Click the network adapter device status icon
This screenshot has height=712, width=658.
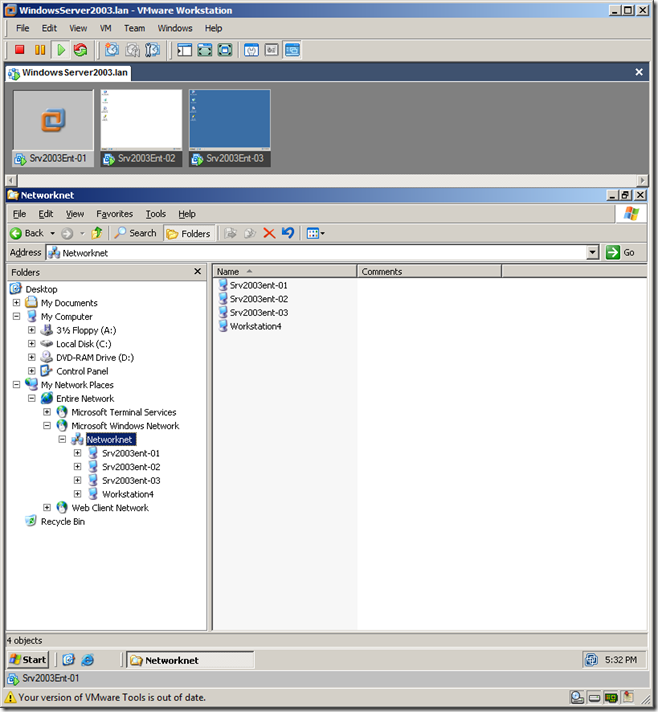click(x=611, y=697)
